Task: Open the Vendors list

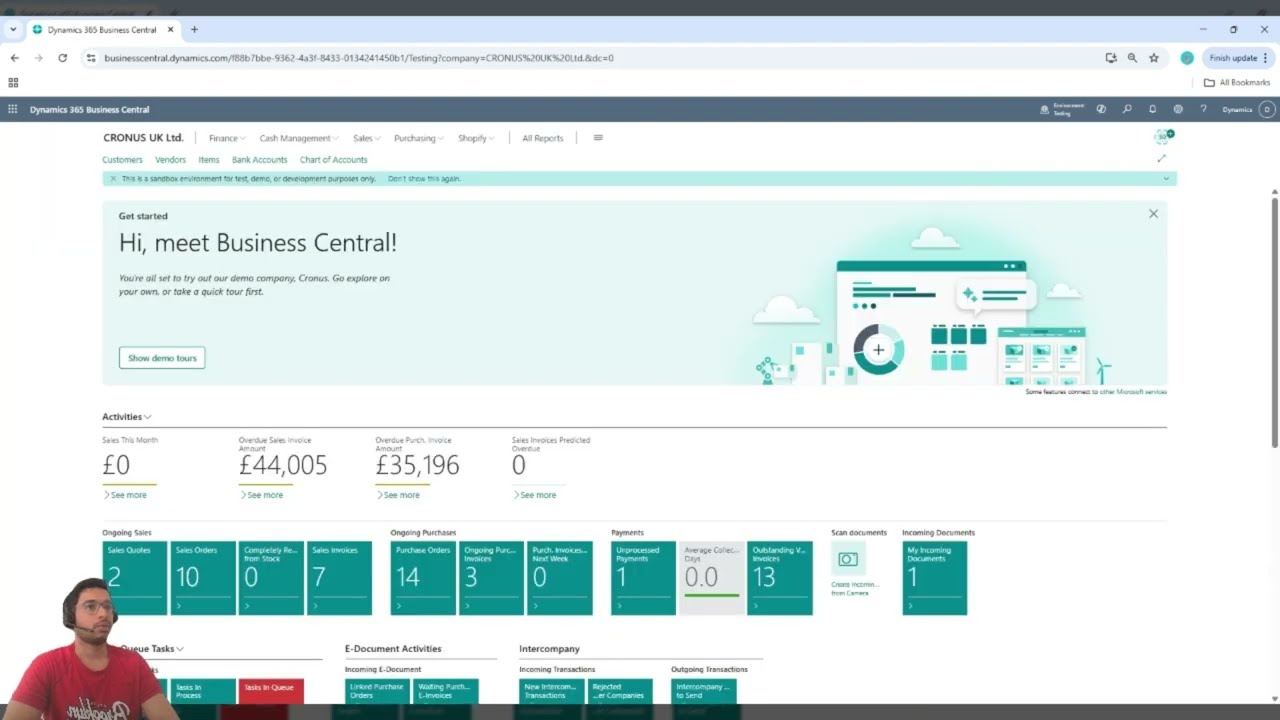Action: 170,159
